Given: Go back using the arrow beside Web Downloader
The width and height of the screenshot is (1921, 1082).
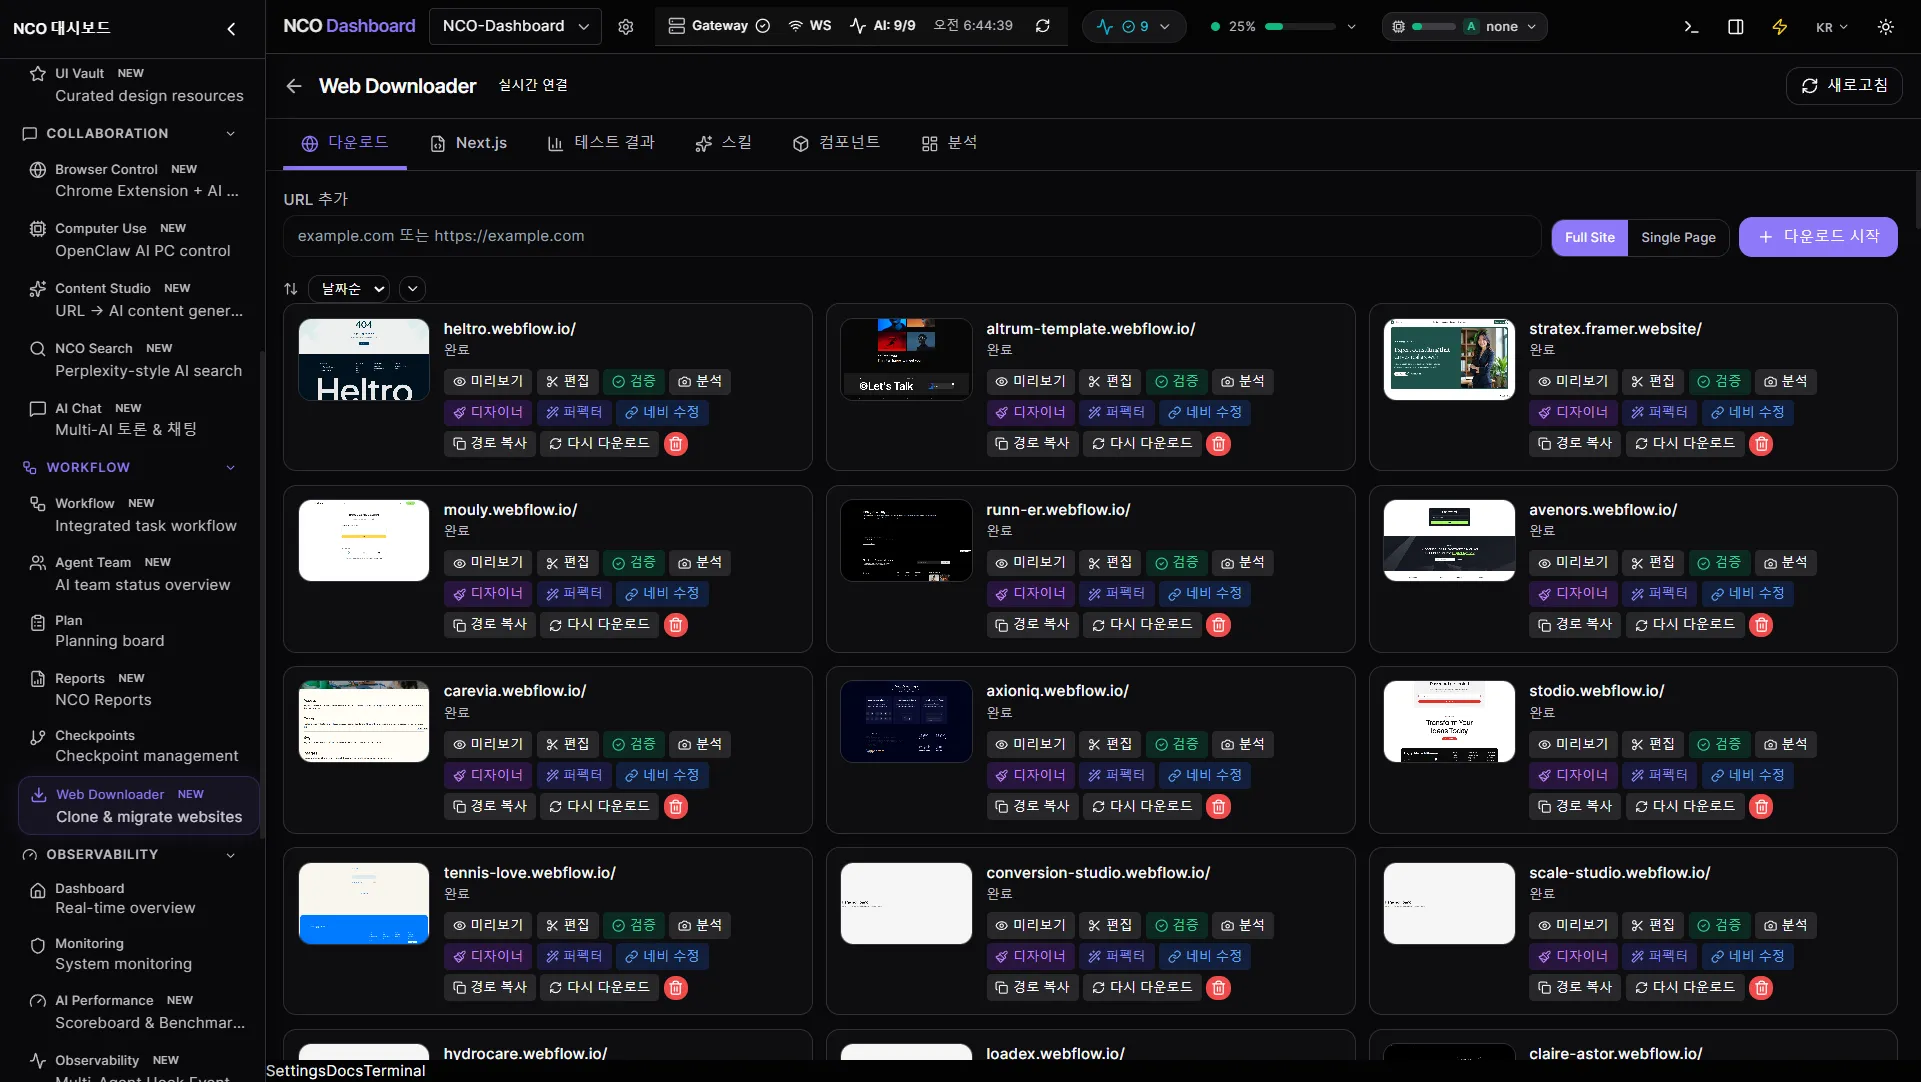Looking at the screenshot, I should [294, 86].
